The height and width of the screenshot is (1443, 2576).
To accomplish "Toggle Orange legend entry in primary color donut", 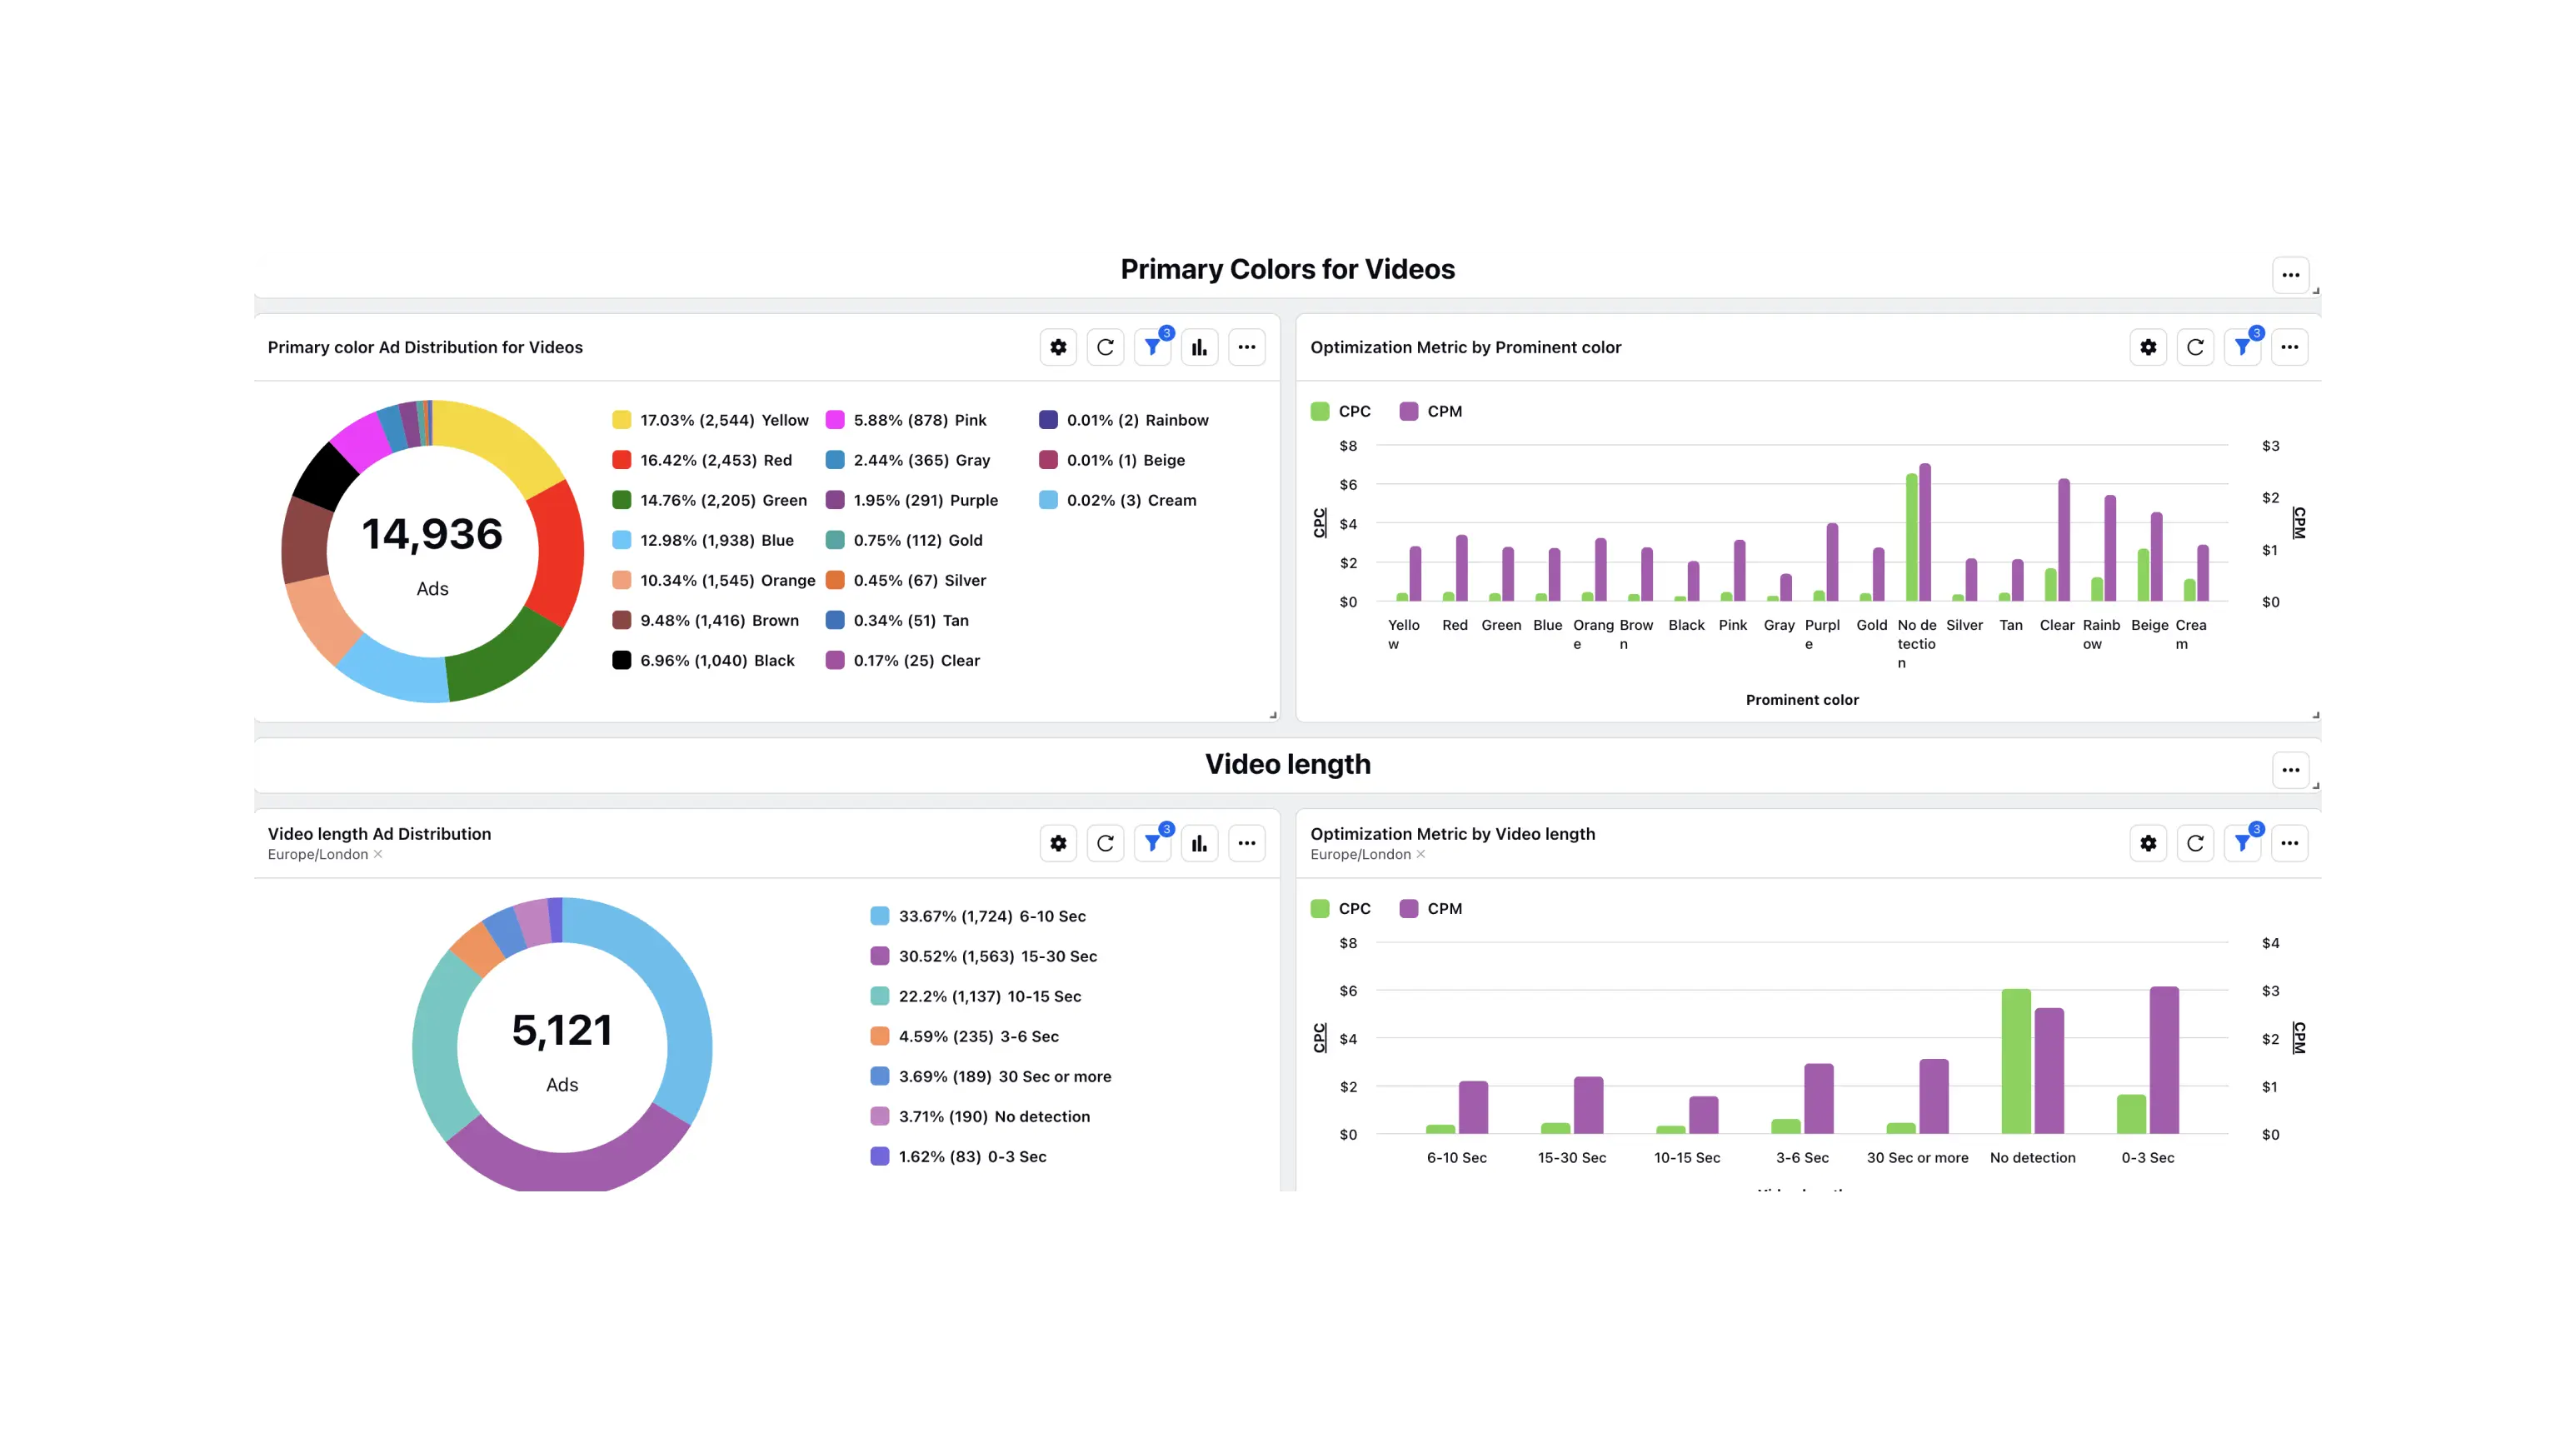I will click(714, 580).
